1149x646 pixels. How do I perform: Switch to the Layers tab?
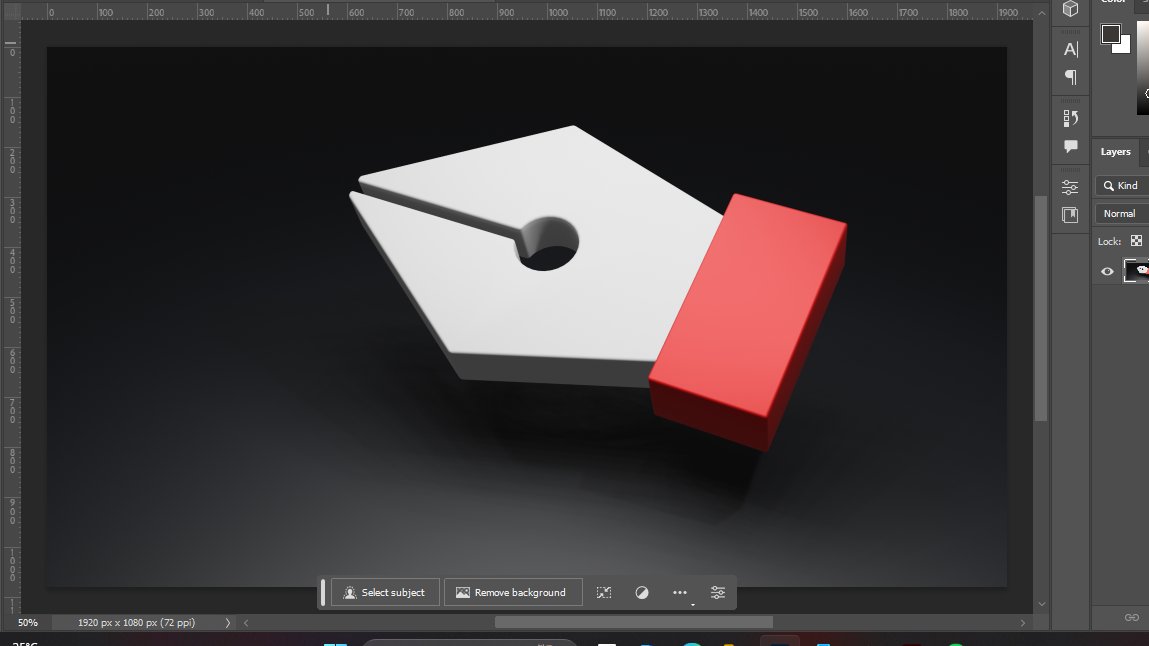tap(1115, 152)
